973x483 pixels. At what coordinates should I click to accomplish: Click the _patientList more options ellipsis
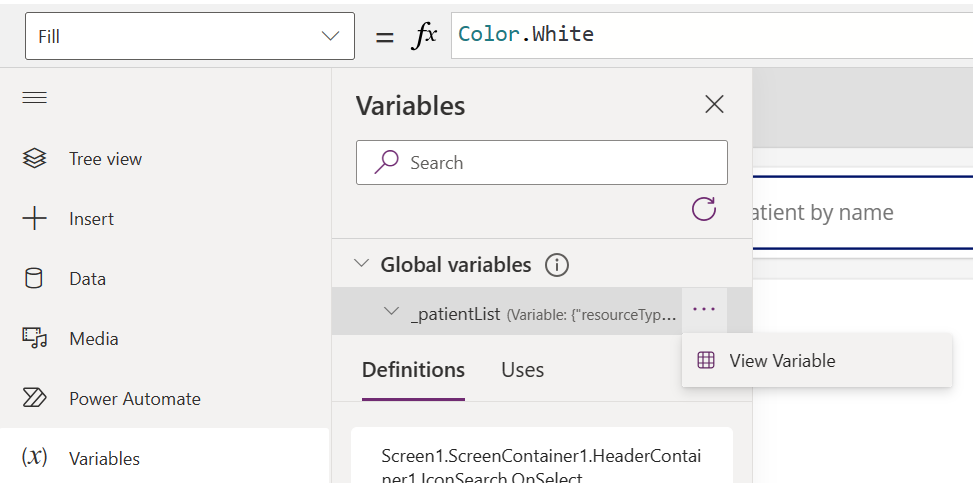[704, 309]
